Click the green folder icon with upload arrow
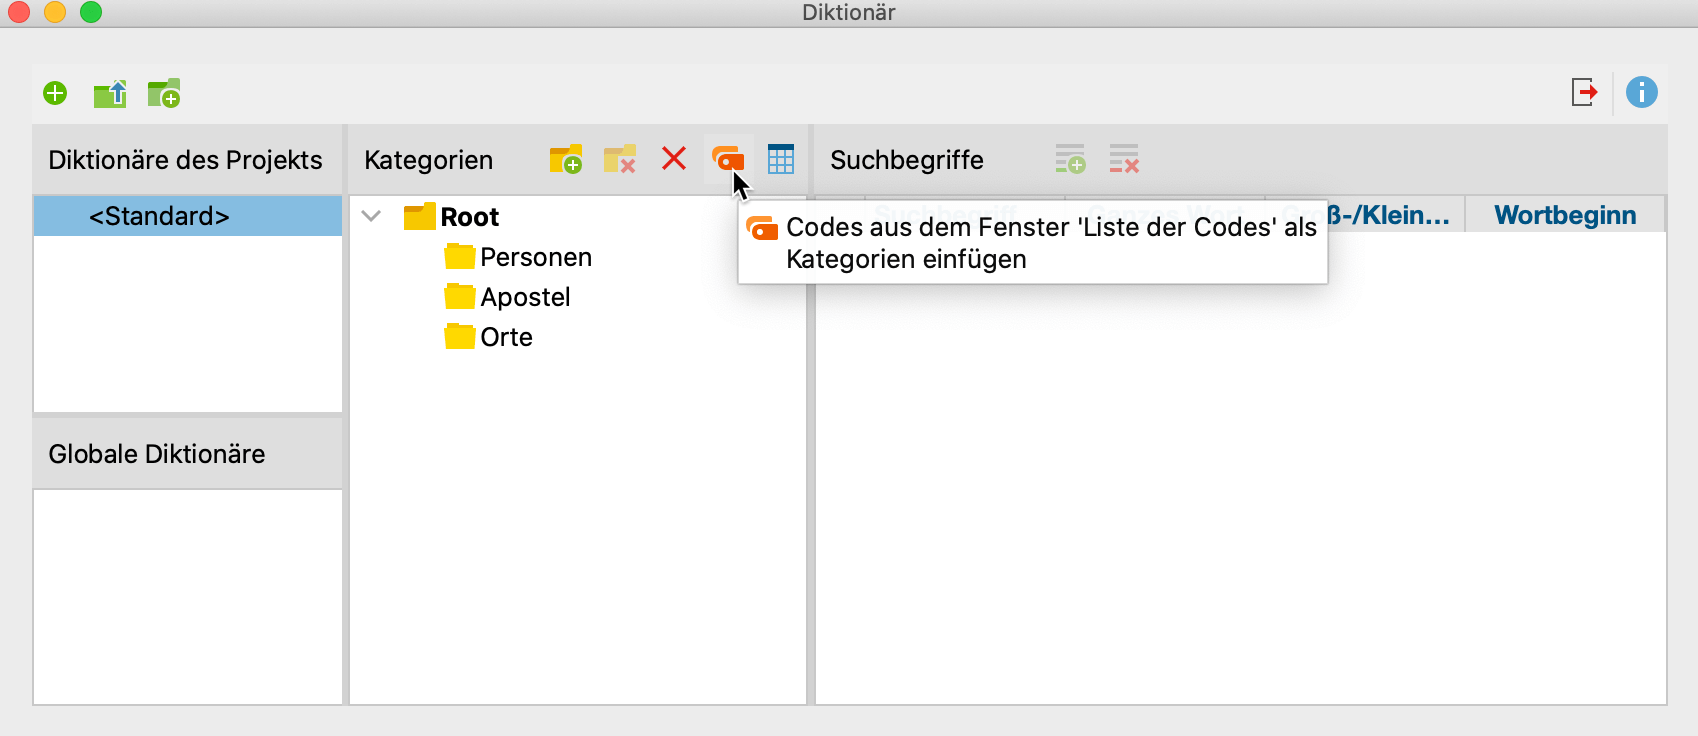This screenshot has width=1698, height=736. pyautogui.click(x=110, y=94)
